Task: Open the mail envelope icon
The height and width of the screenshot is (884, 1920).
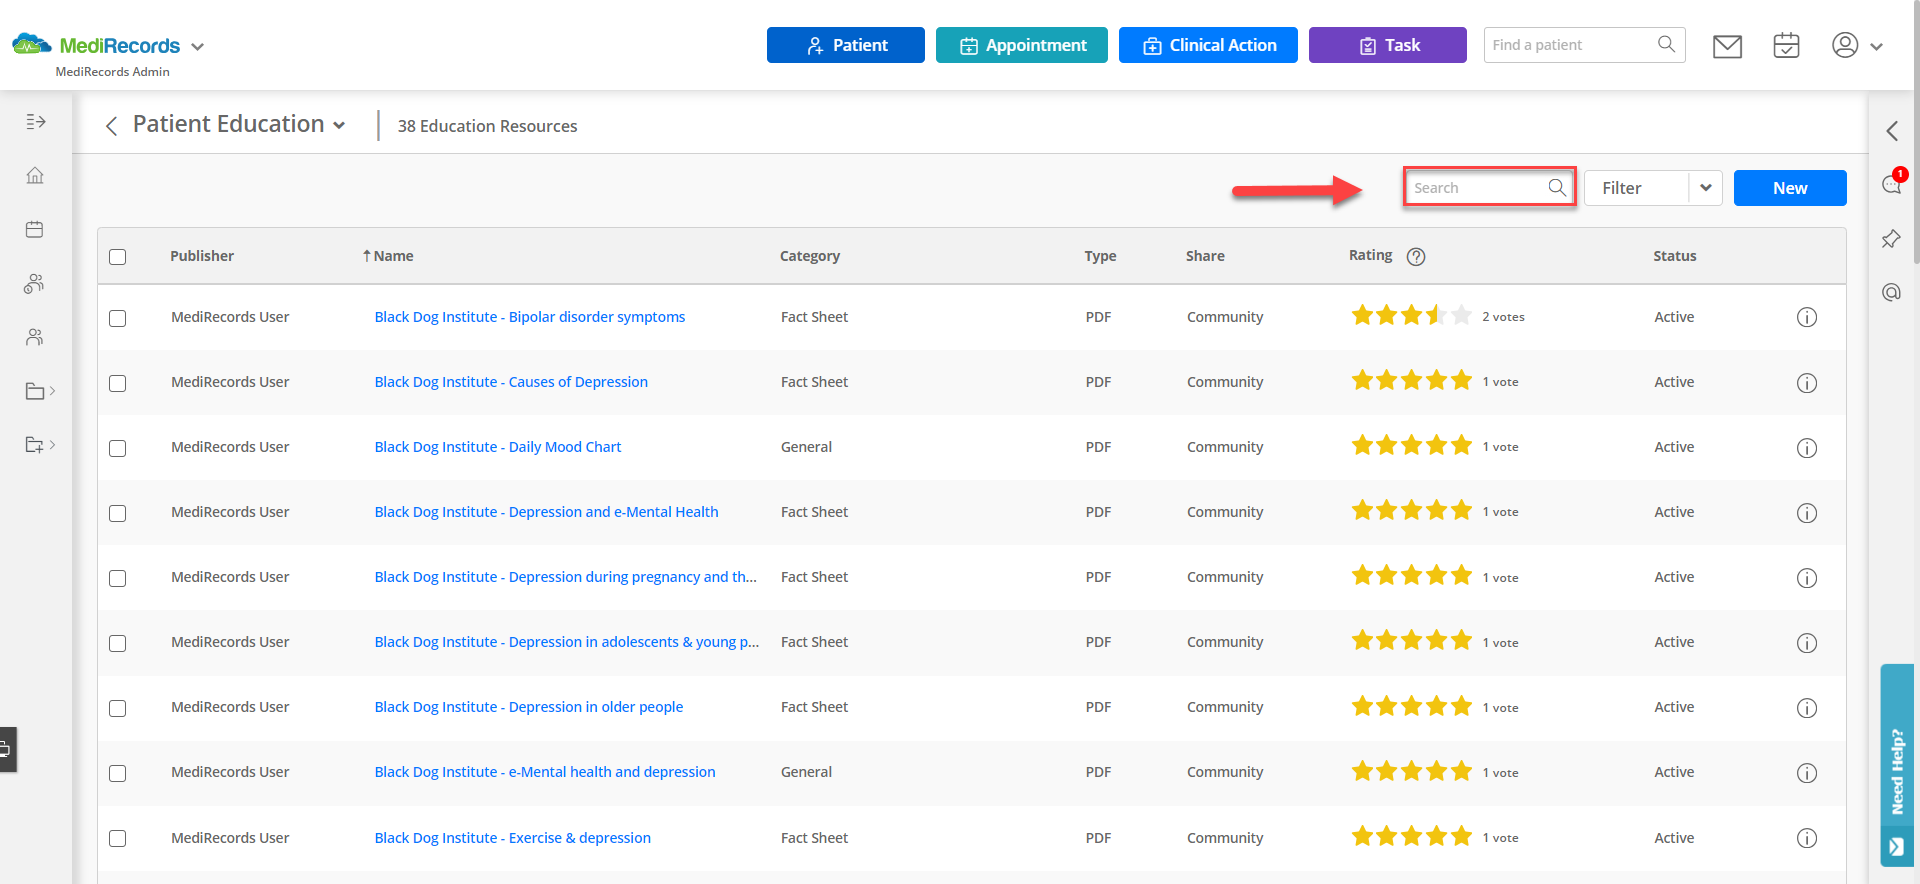Action: click(1727, 46)
